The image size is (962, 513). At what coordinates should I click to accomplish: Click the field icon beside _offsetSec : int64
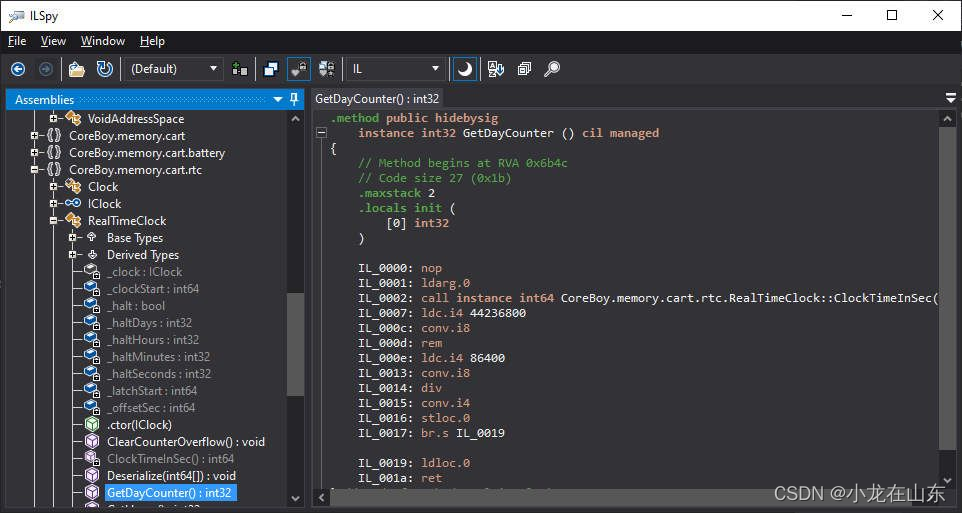(x=91, y=407)
